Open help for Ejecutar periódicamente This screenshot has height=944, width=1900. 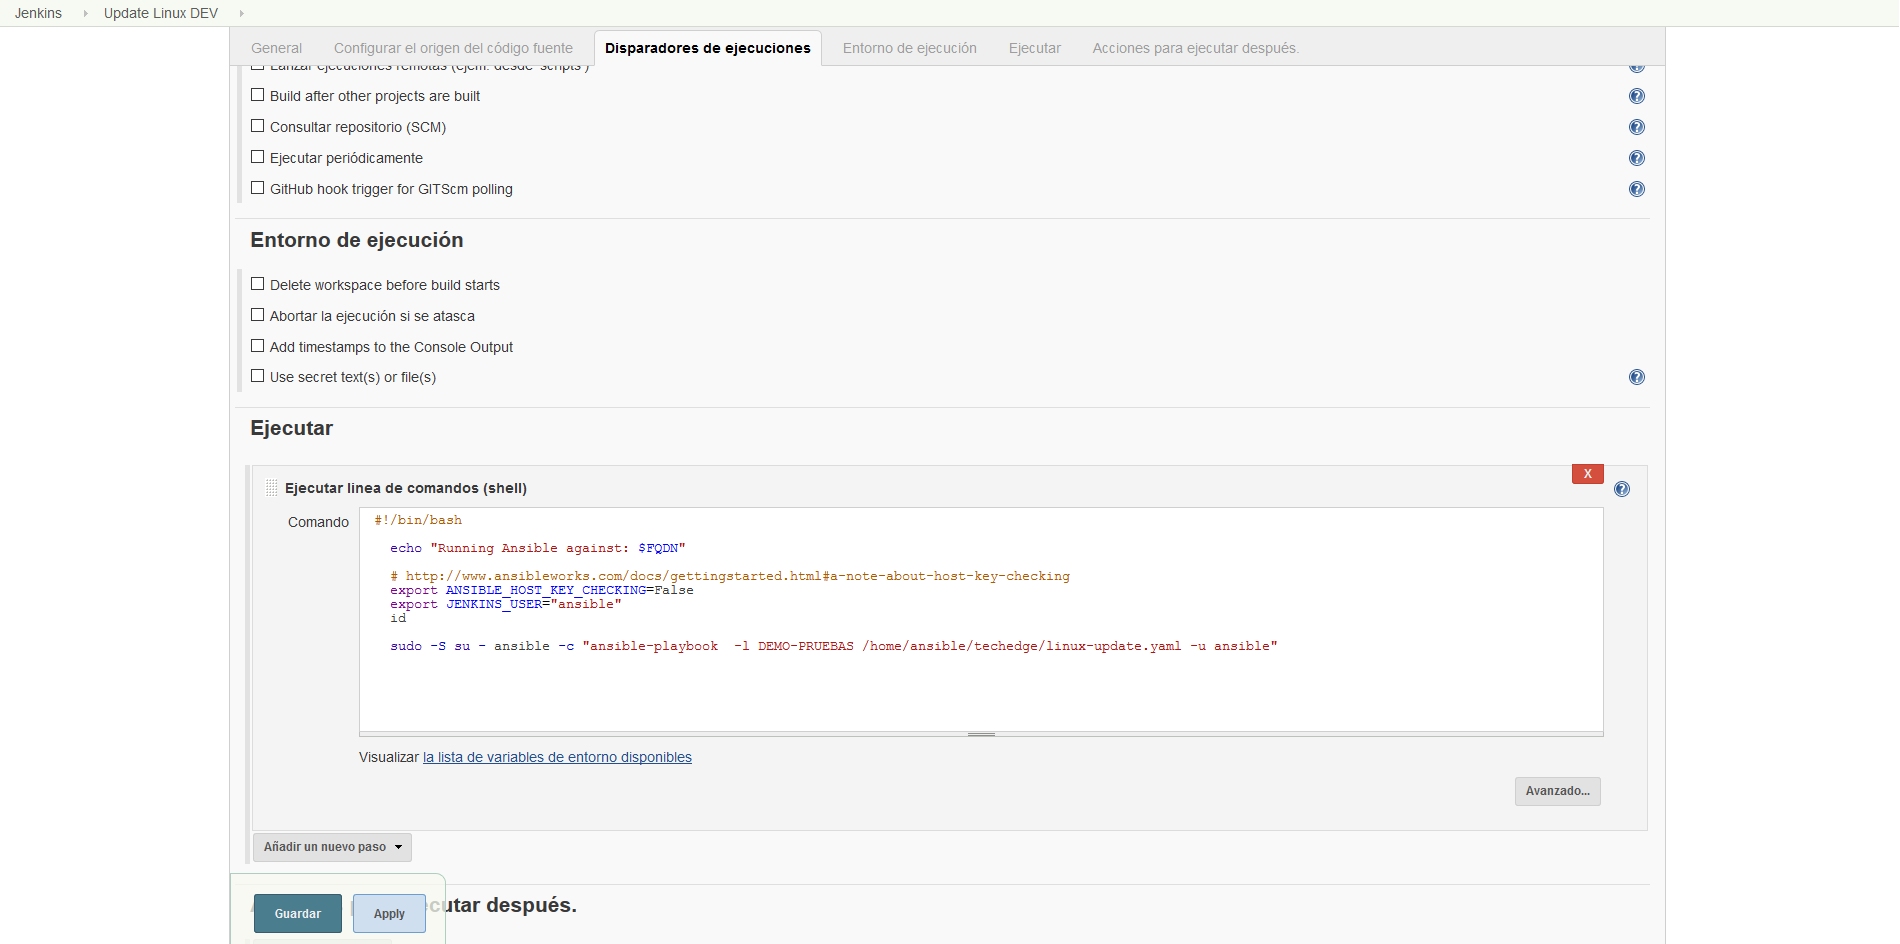[1636, 158]
